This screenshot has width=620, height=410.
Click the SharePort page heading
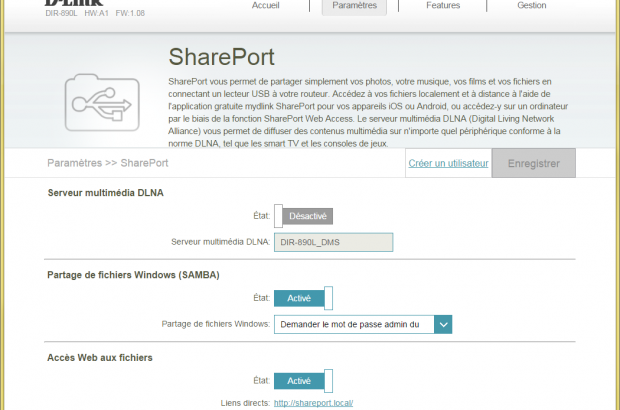pyautogui.click(x=221, y=55)
